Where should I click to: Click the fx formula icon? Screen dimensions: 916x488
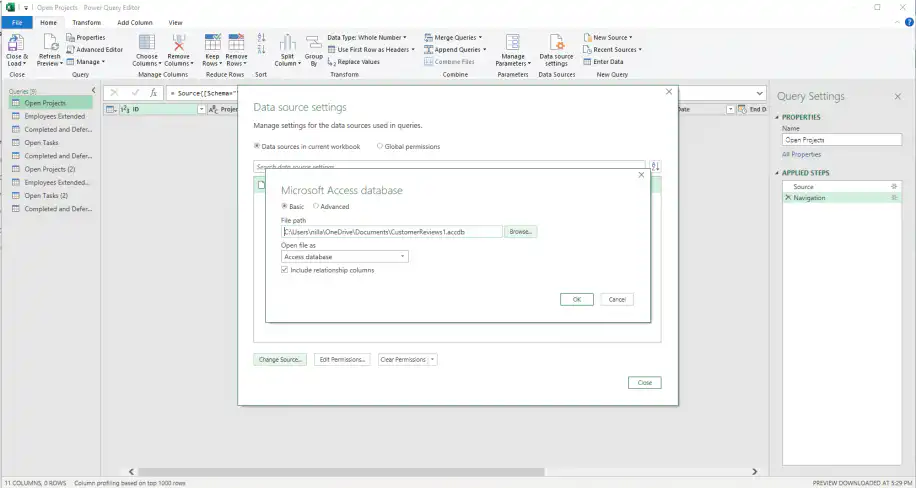pyautogui.click(x=153, y=93)
